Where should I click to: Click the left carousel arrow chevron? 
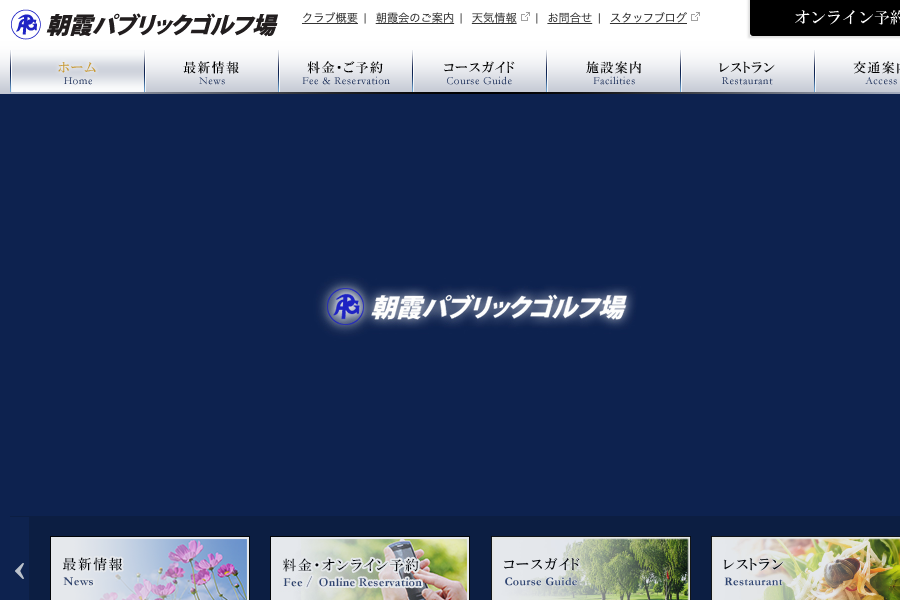(19, 571)
